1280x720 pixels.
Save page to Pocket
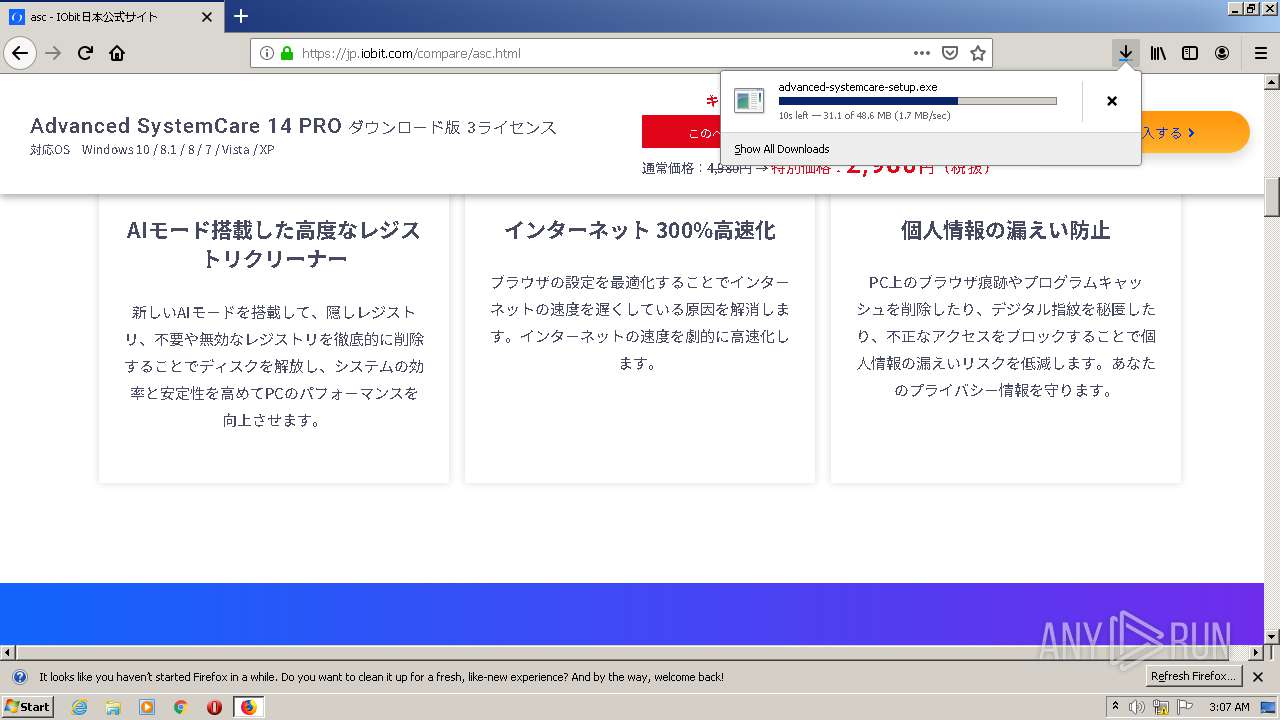(x=950, y=53)
